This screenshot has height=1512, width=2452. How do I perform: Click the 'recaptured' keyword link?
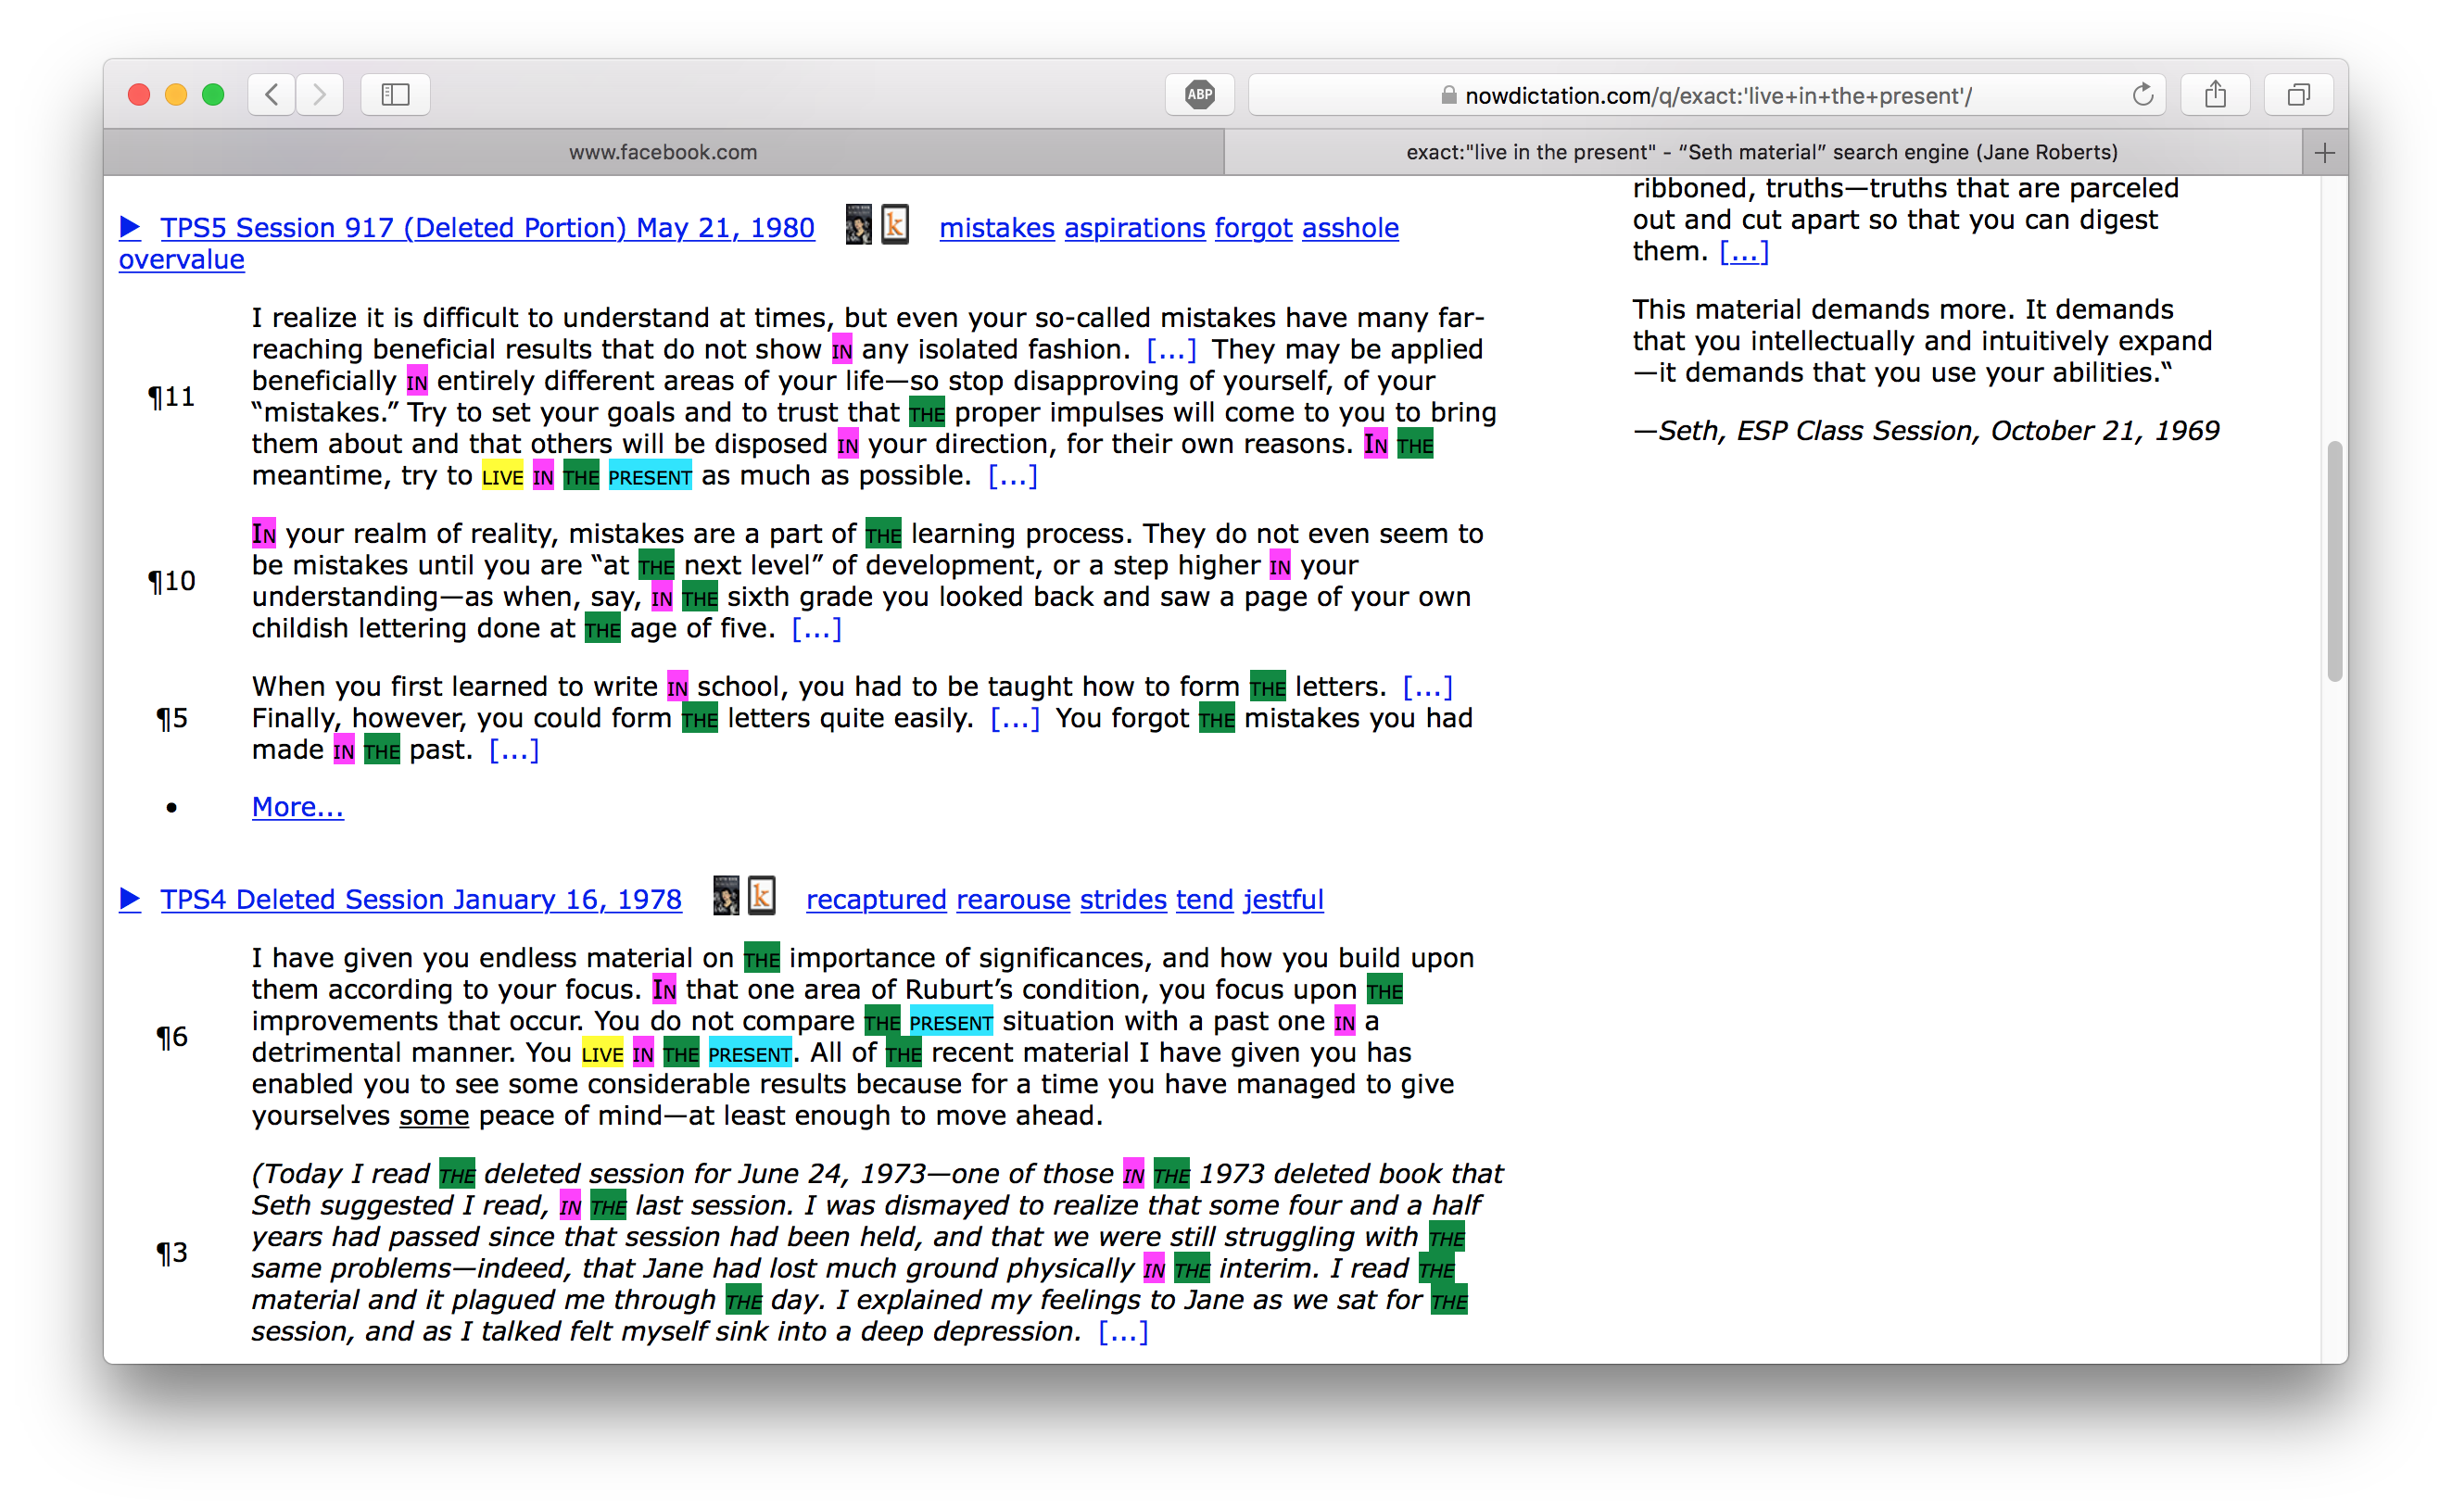click(x=876, y=899)
